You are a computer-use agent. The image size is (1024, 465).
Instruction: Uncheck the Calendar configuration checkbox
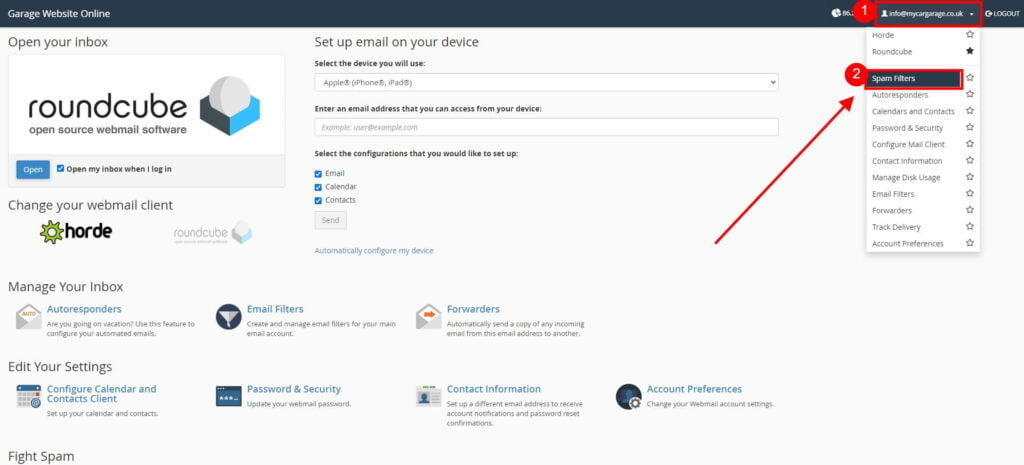point(318,187)
